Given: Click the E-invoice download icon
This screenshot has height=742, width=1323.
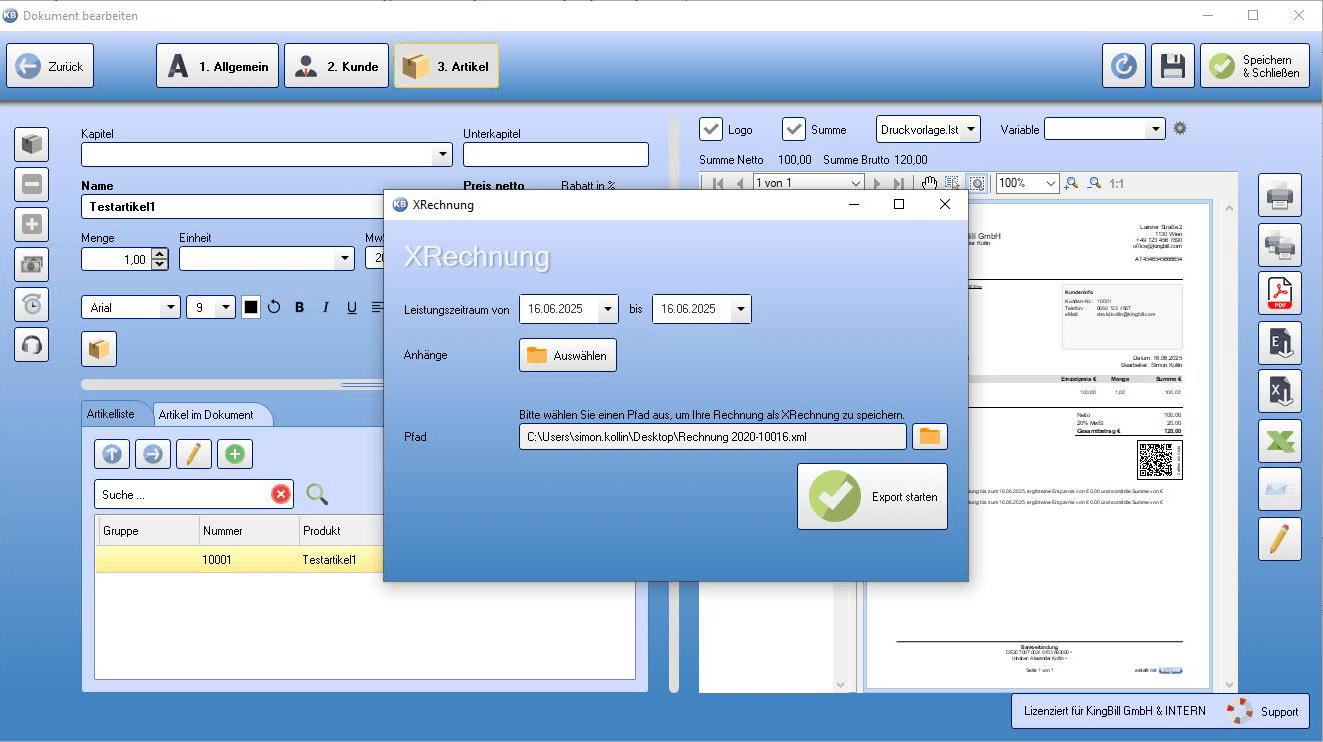Looking at the screenshot, I should point(1280,342).
